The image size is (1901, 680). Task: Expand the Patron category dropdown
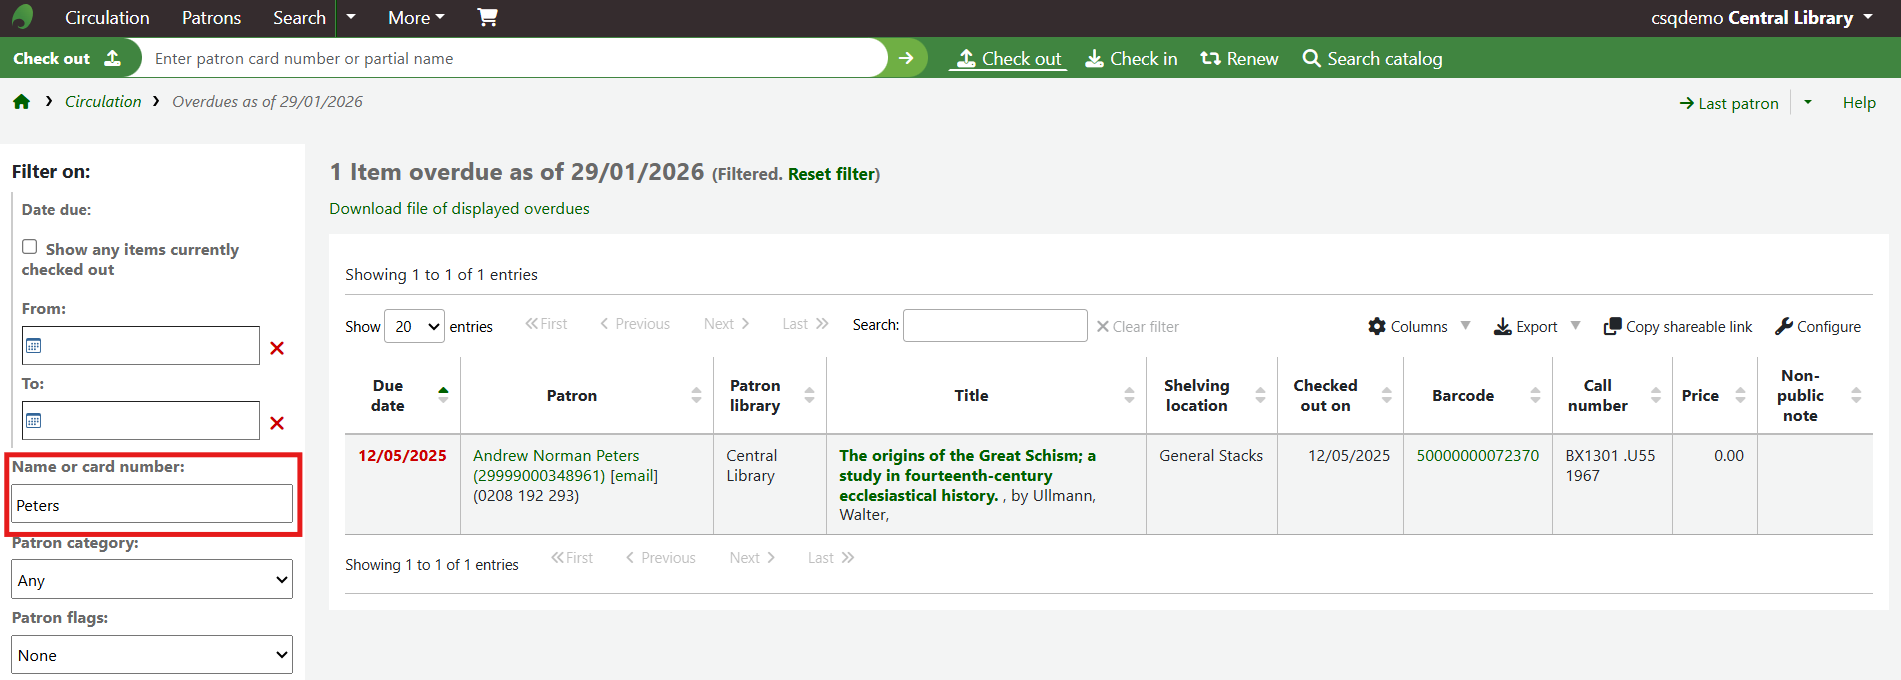pos(152,580)
